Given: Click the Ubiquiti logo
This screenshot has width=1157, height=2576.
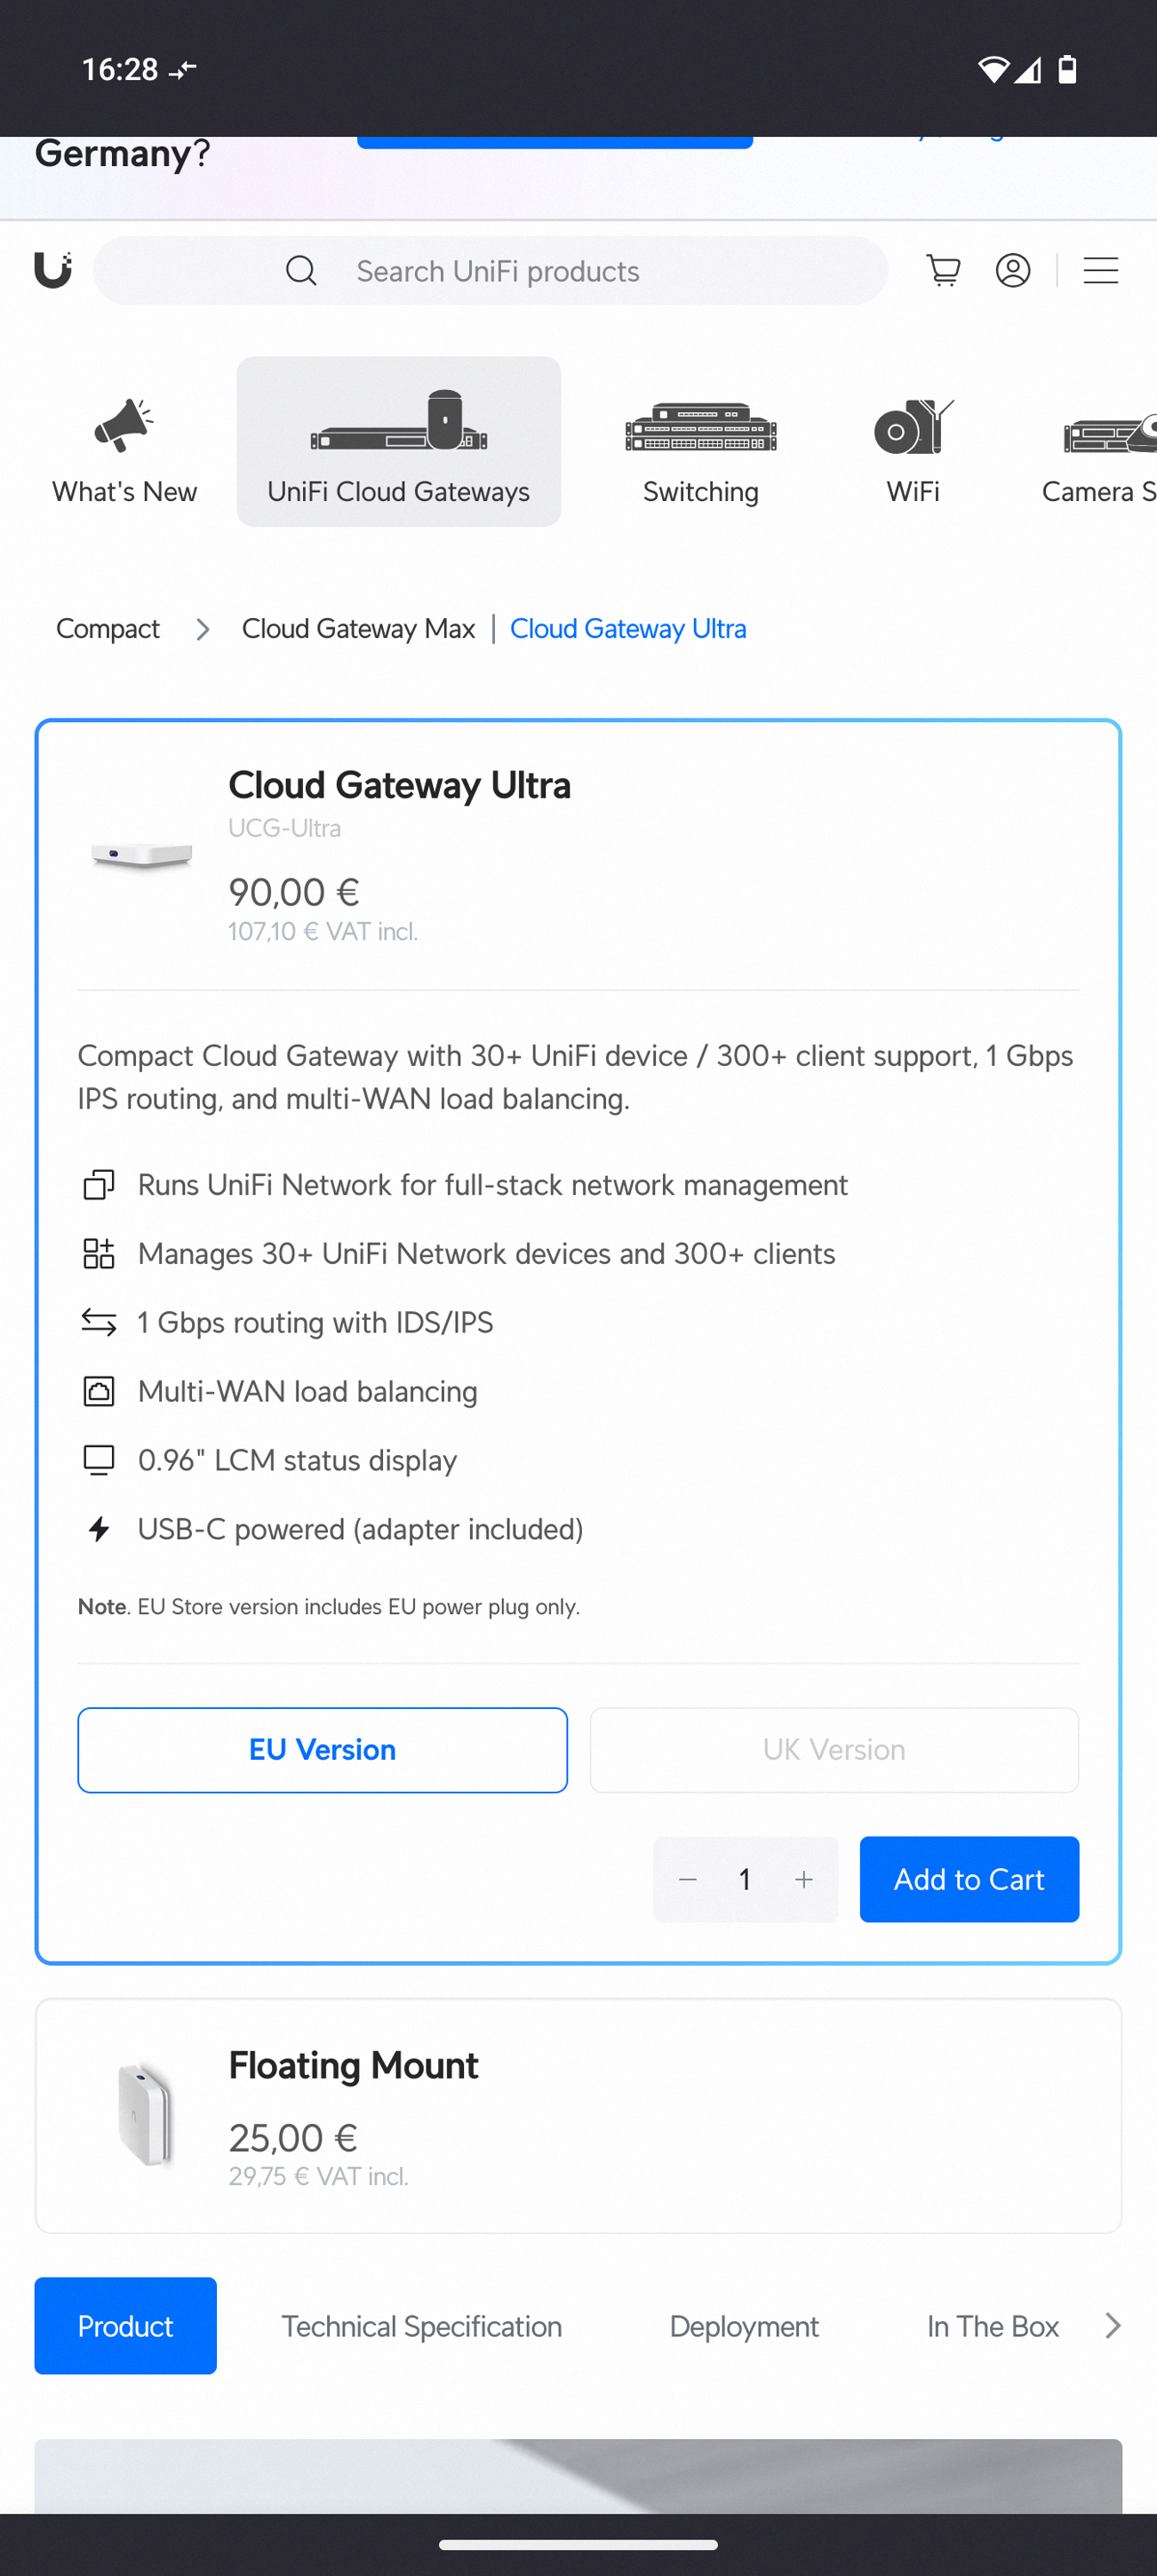Looking at the screenshot, I should click(53, 270).
